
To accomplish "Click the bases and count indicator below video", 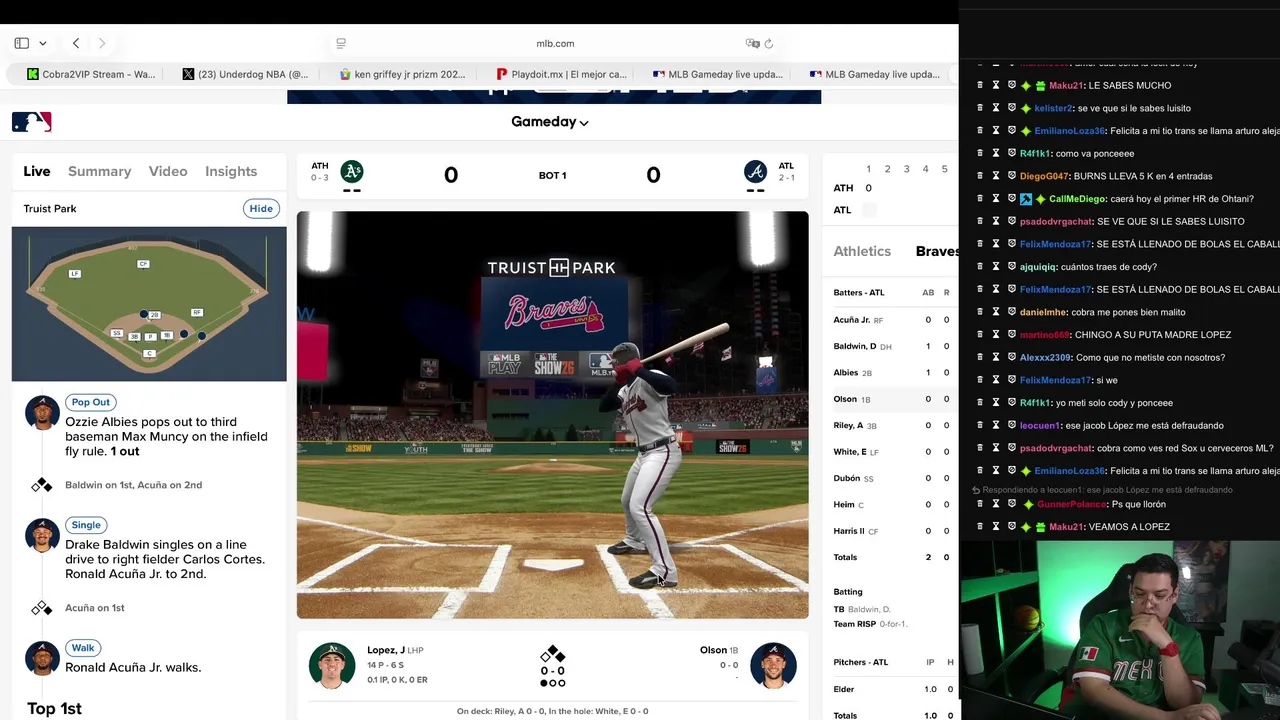I will tap(553, 665).
